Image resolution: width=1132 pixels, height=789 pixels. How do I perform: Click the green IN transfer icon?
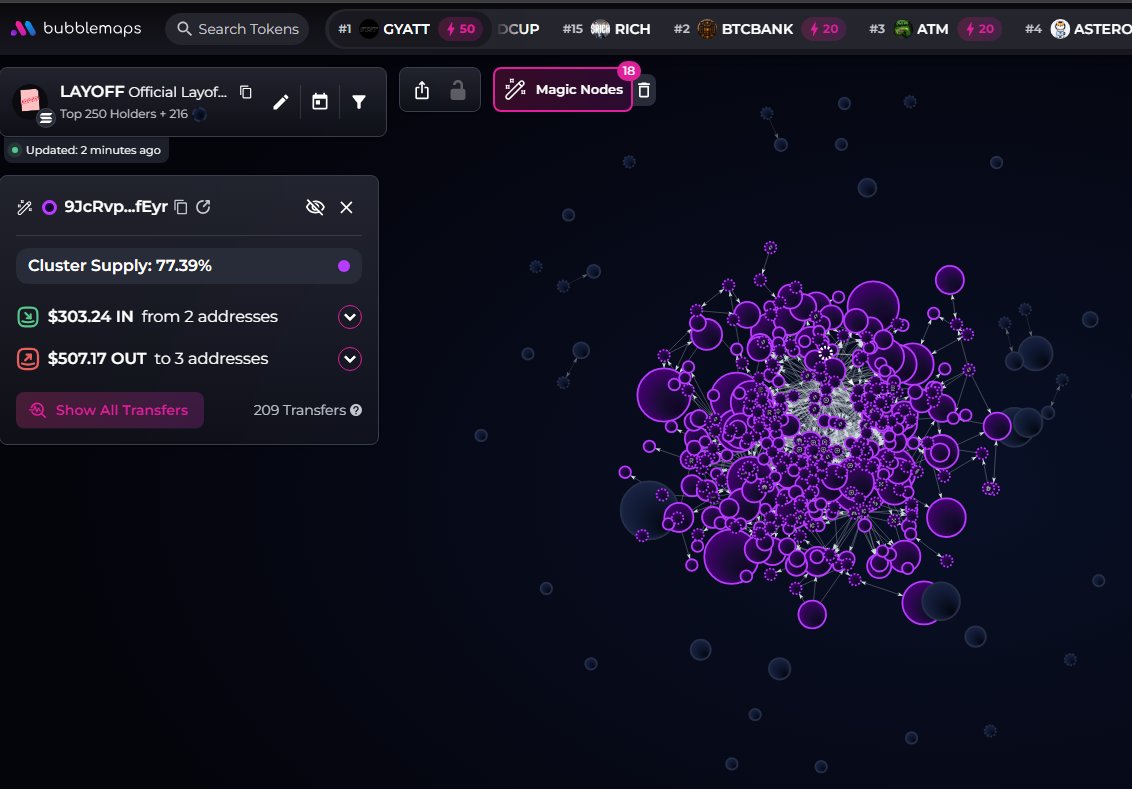pos(28,317)
